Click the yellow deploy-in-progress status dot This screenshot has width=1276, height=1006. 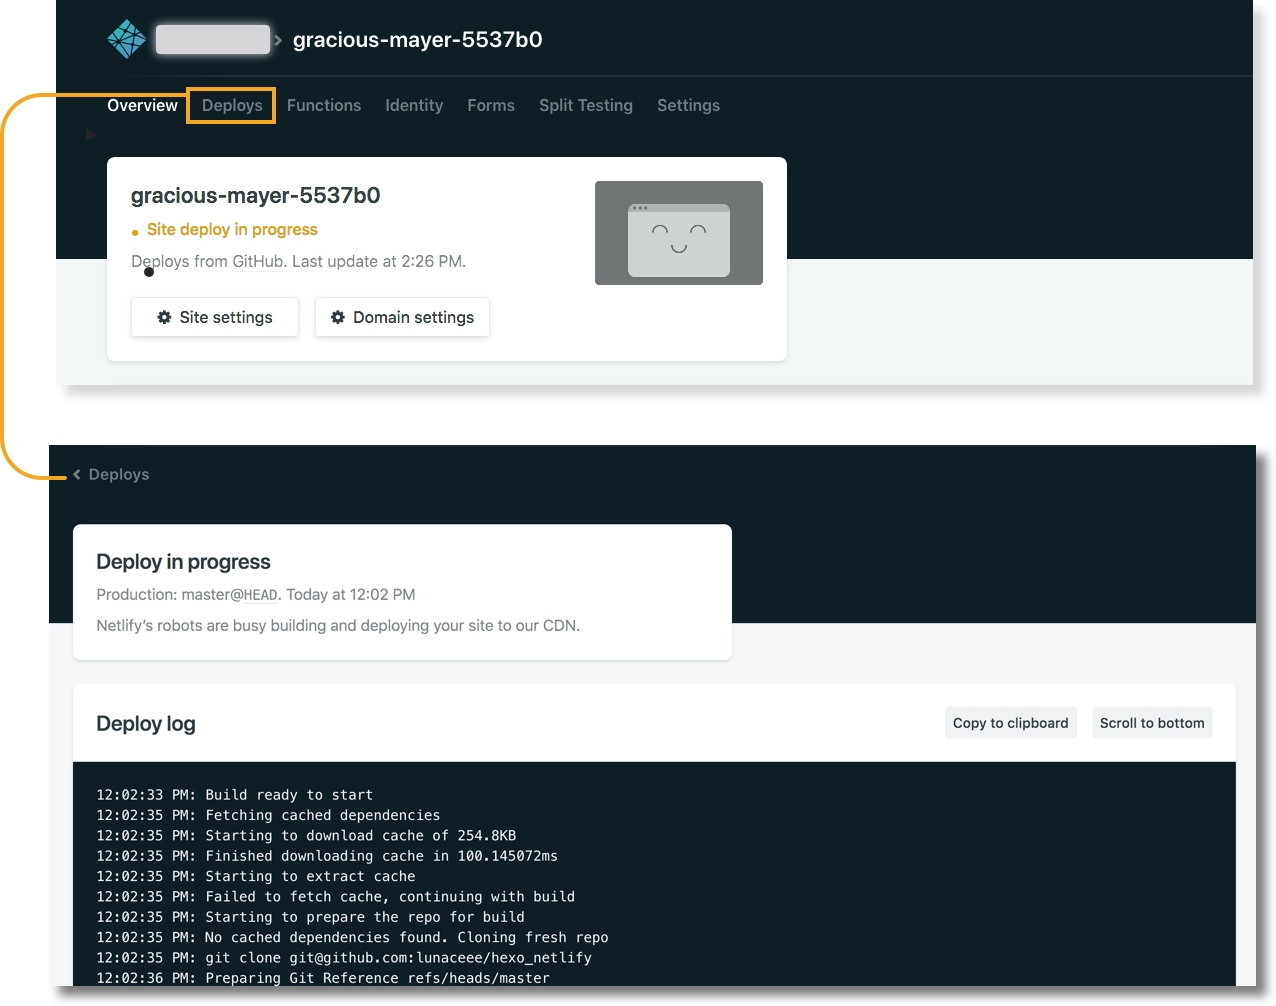click(x=135, y=229)
